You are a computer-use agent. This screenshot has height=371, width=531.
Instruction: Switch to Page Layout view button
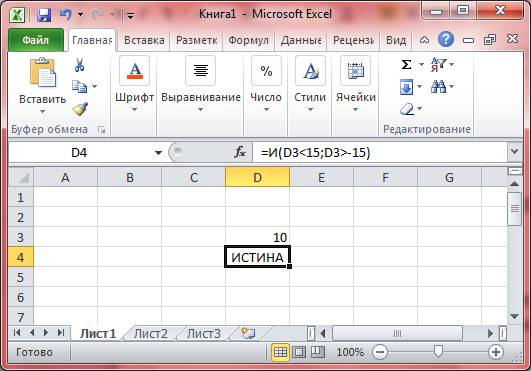299,352
